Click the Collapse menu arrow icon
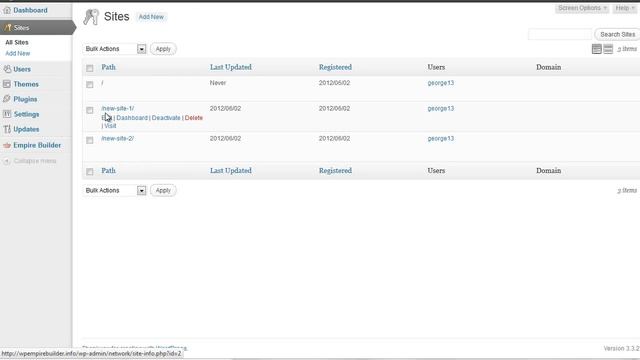Screen dimensions: 640x360 [7, 161]
